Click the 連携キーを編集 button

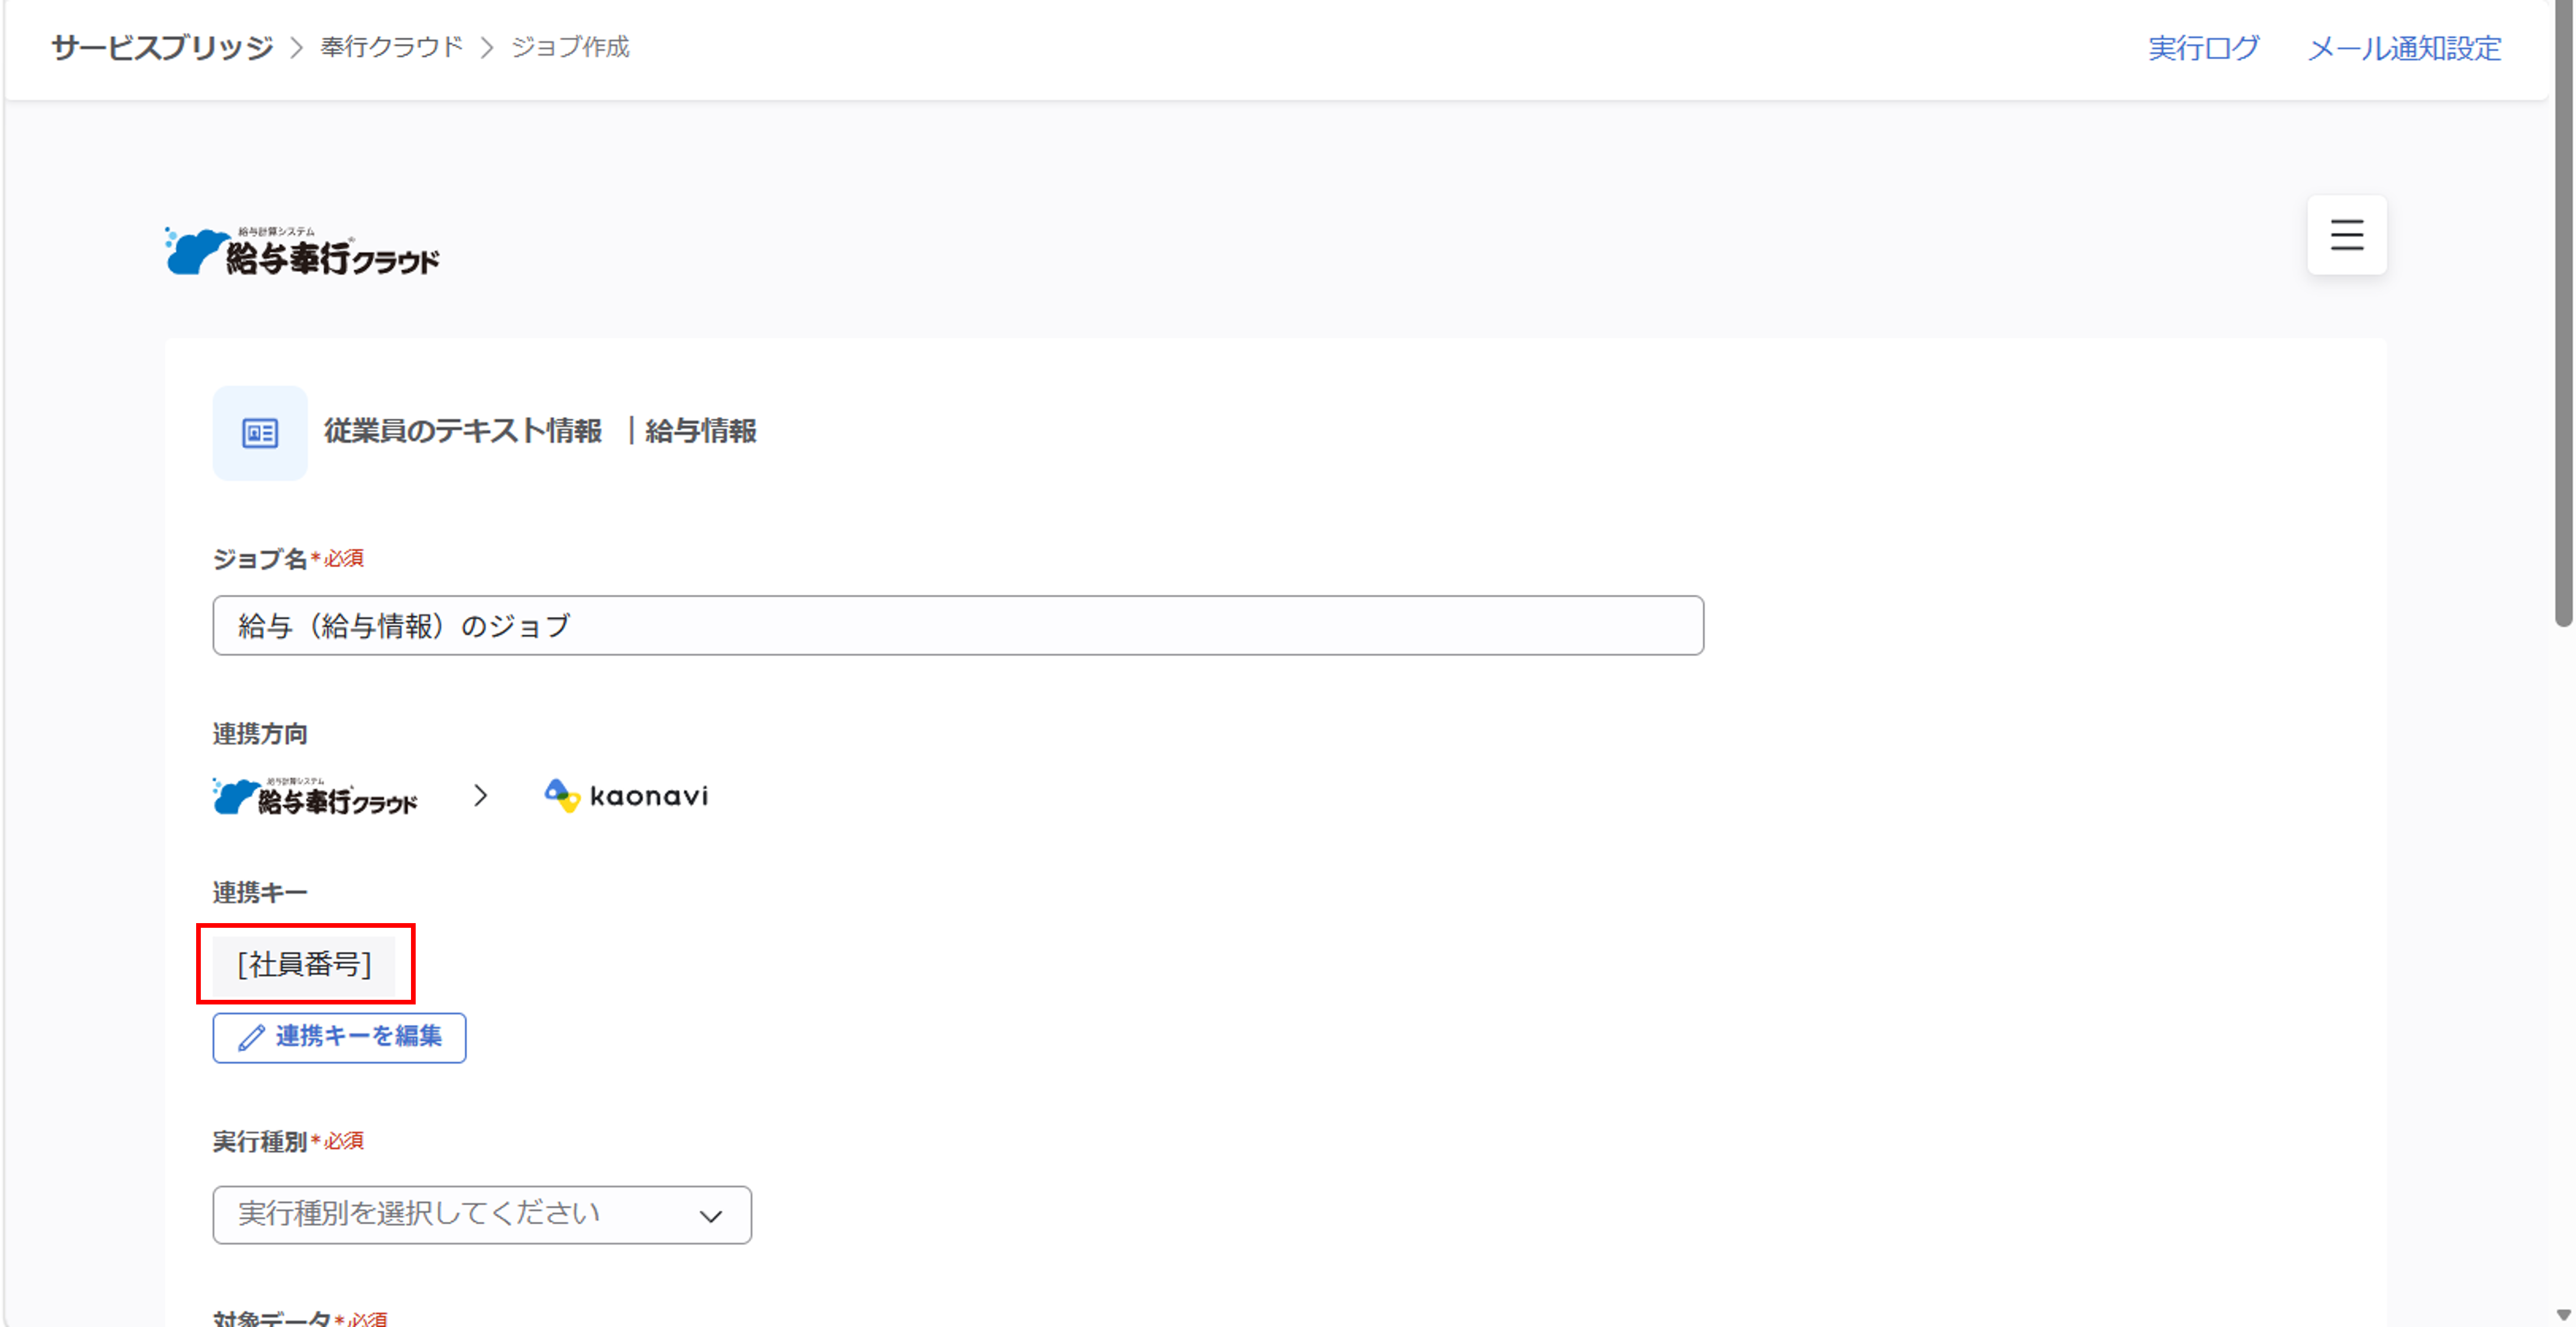[339, 1038]
